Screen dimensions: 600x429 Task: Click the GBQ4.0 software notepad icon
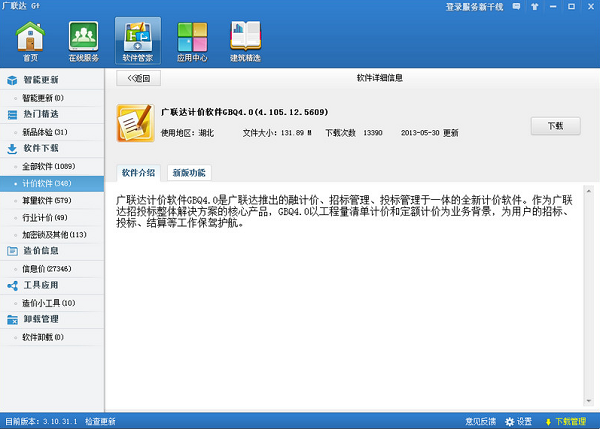pos(135,123)
